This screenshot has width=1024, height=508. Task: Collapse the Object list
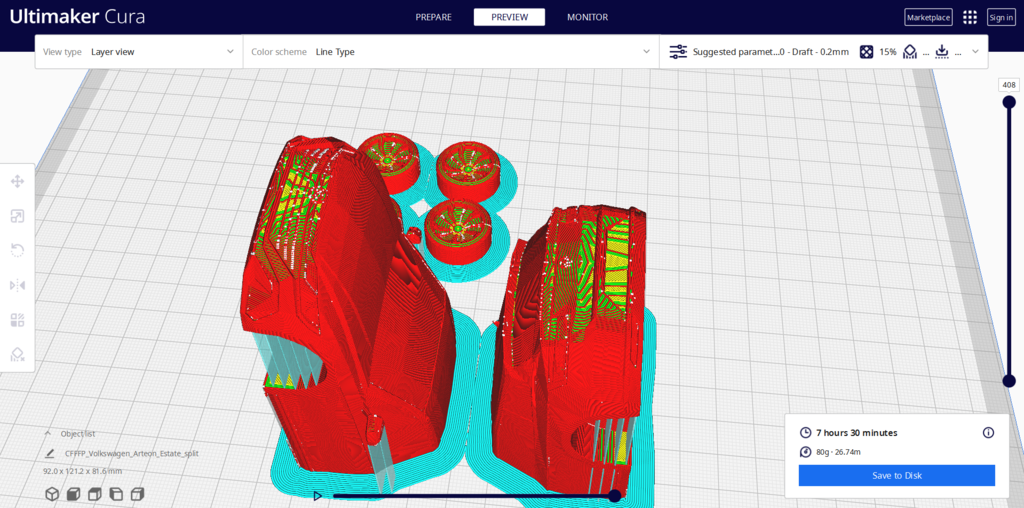(47, 434)
